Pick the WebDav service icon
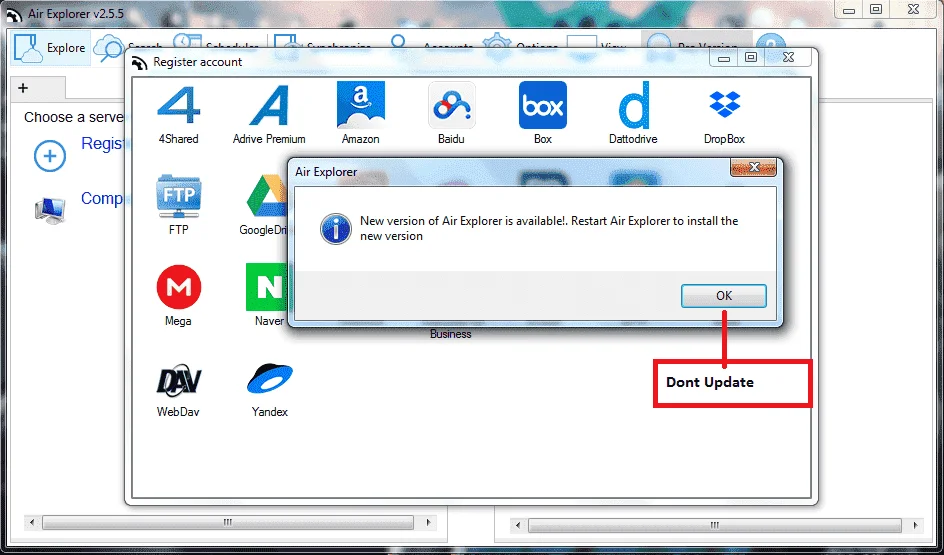This screenshot has width=944, height=555. tap(178, 379)
